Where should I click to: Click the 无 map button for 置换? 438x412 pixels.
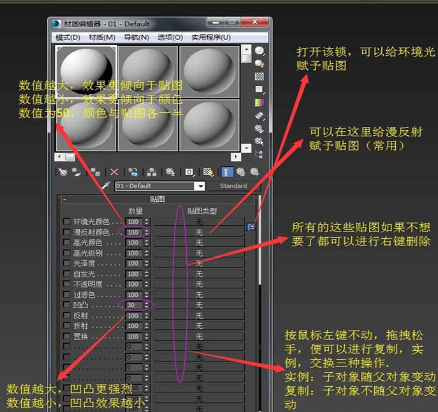click(199, 336)
